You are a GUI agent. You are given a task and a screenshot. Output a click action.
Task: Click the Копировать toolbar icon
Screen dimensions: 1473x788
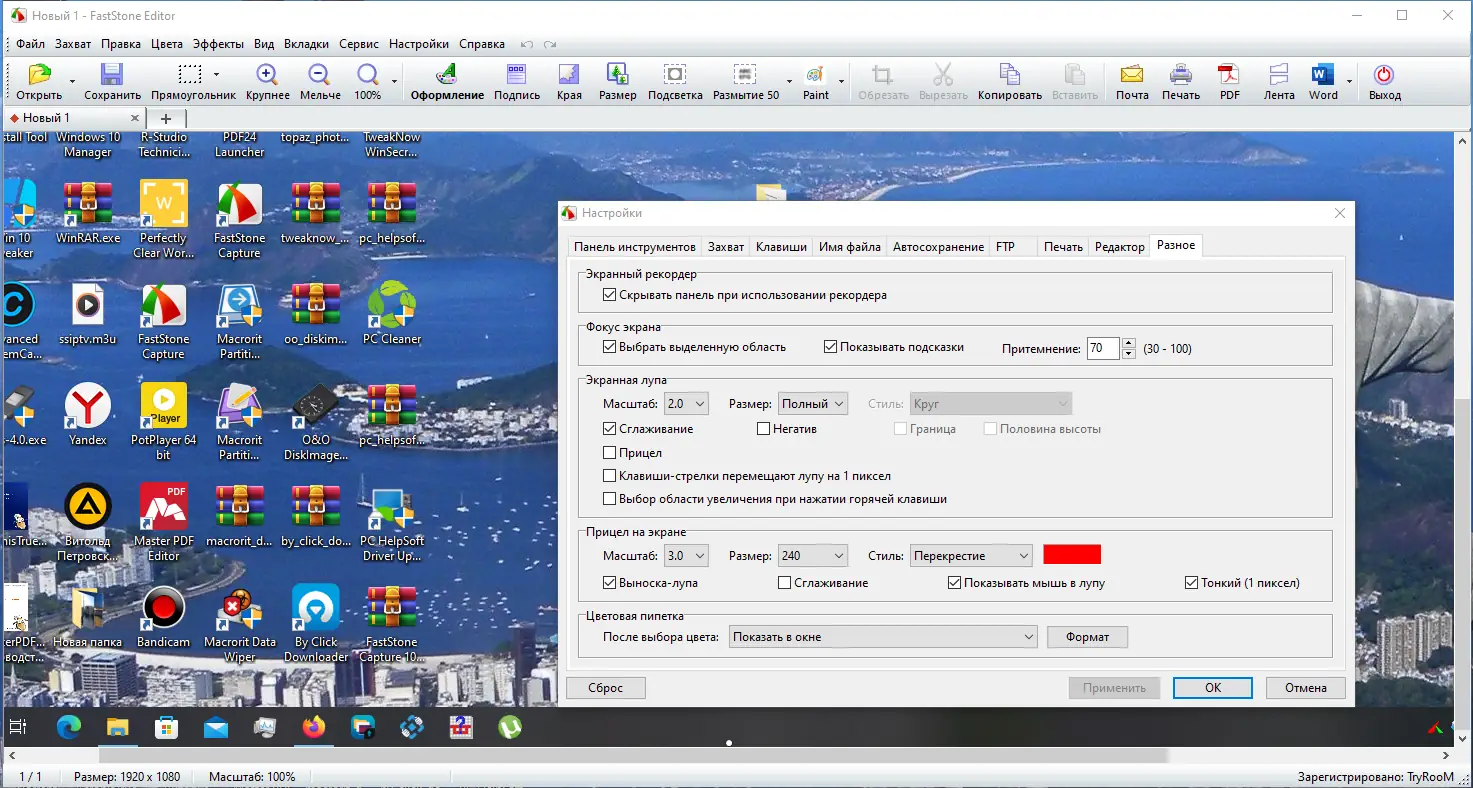tap(1010, 75)
